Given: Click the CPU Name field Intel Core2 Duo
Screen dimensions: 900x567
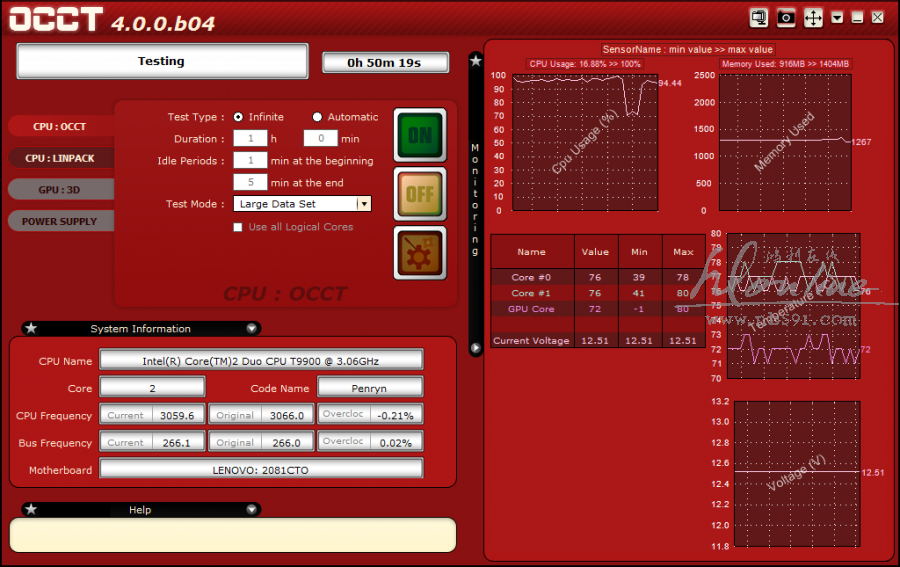Looking at the screenshot, I should pyautogui.click(x=261, y=361).
